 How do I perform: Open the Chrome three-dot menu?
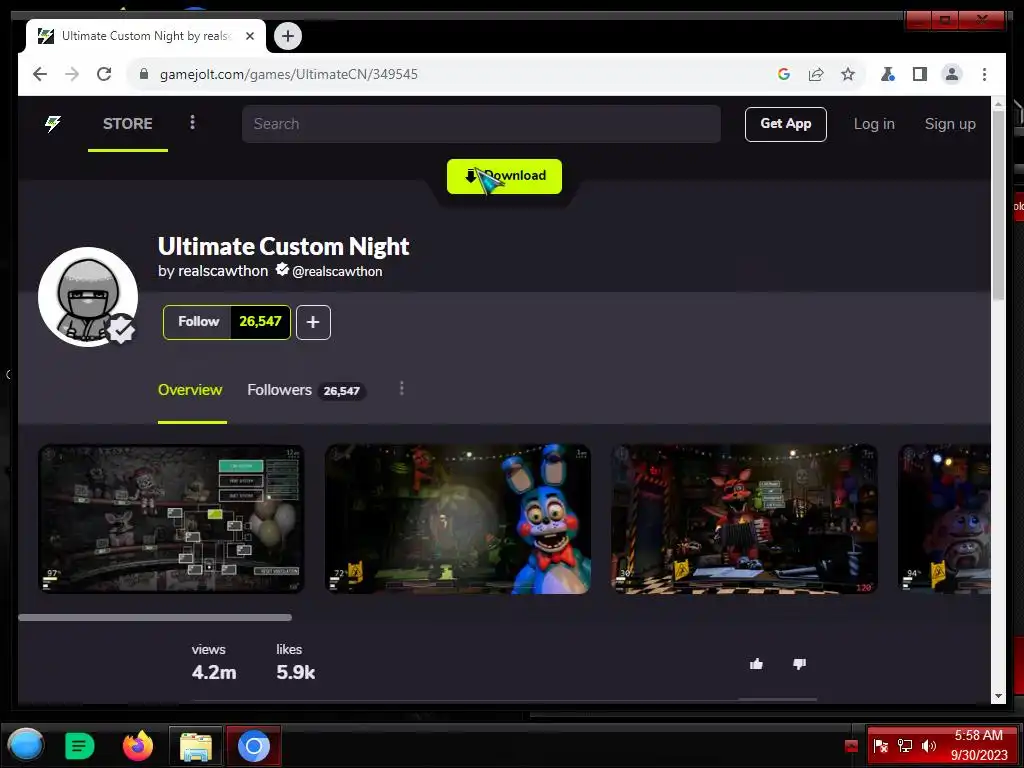coord(984,74)
